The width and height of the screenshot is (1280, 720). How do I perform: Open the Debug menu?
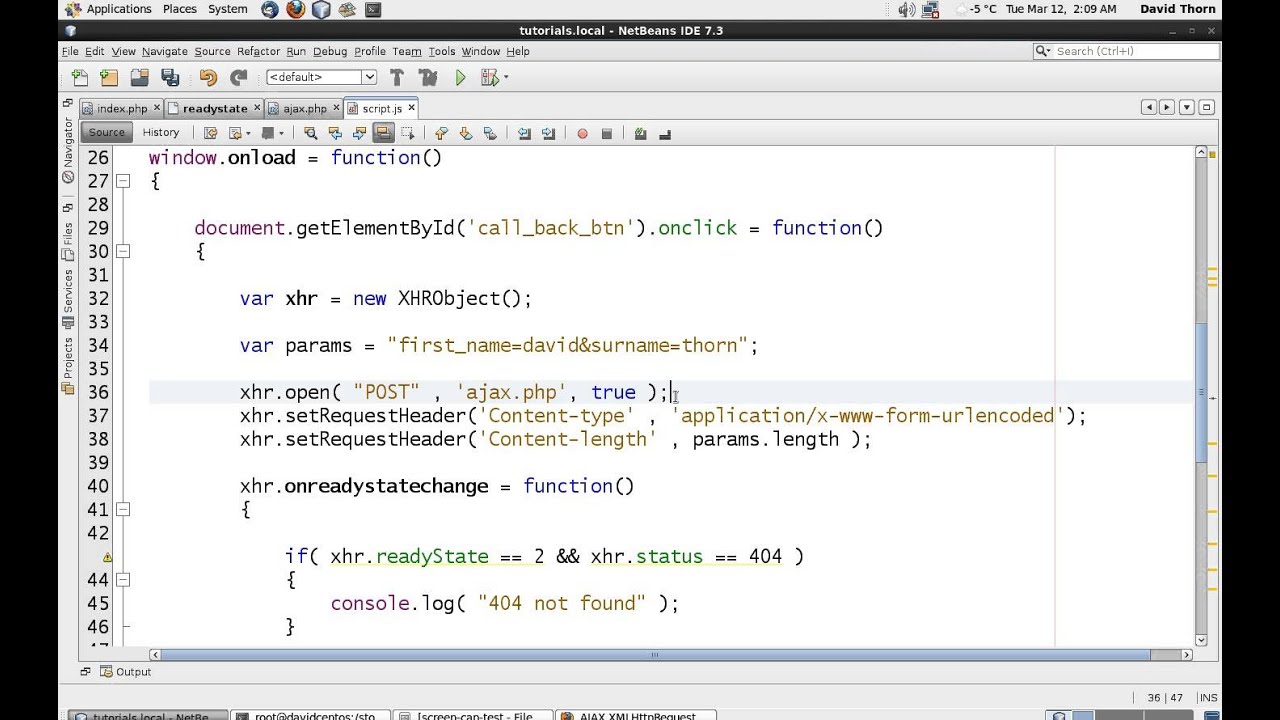click(329, 51)
